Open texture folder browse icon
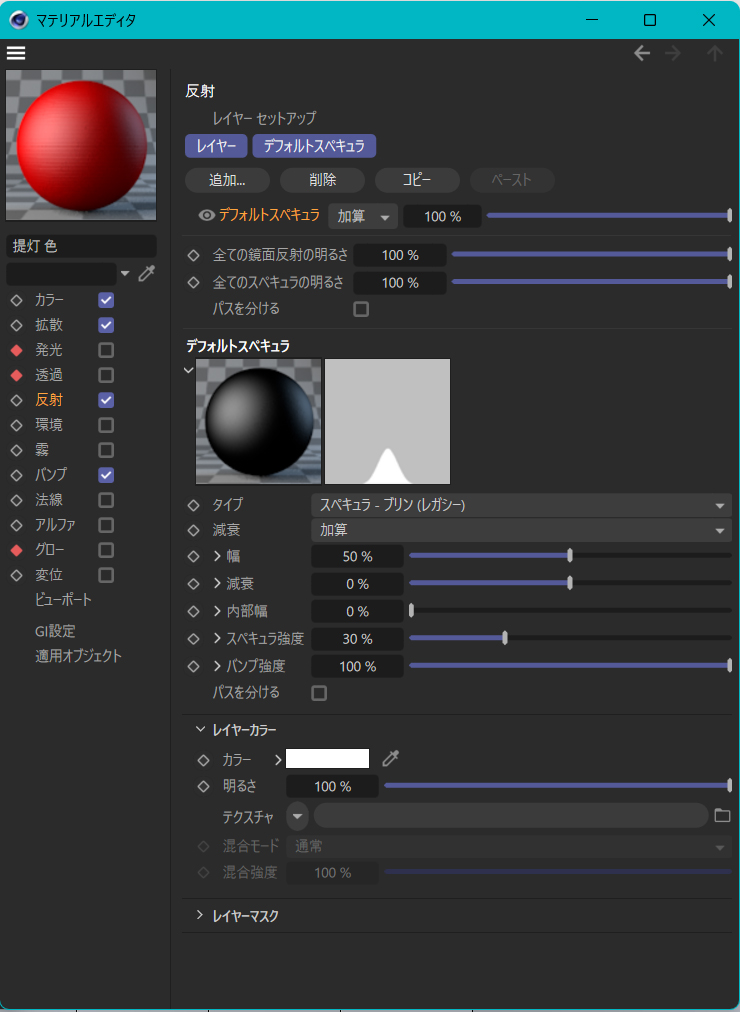 click(722, 816)
